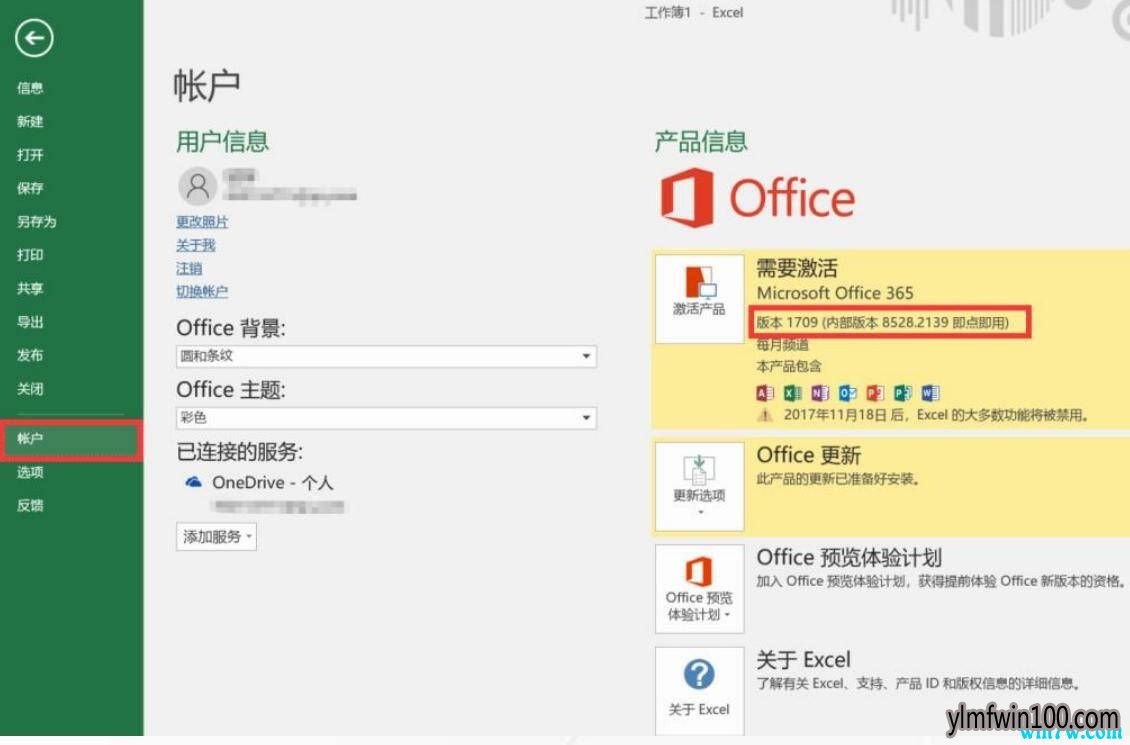Click the Word app icon

point(930,393)
